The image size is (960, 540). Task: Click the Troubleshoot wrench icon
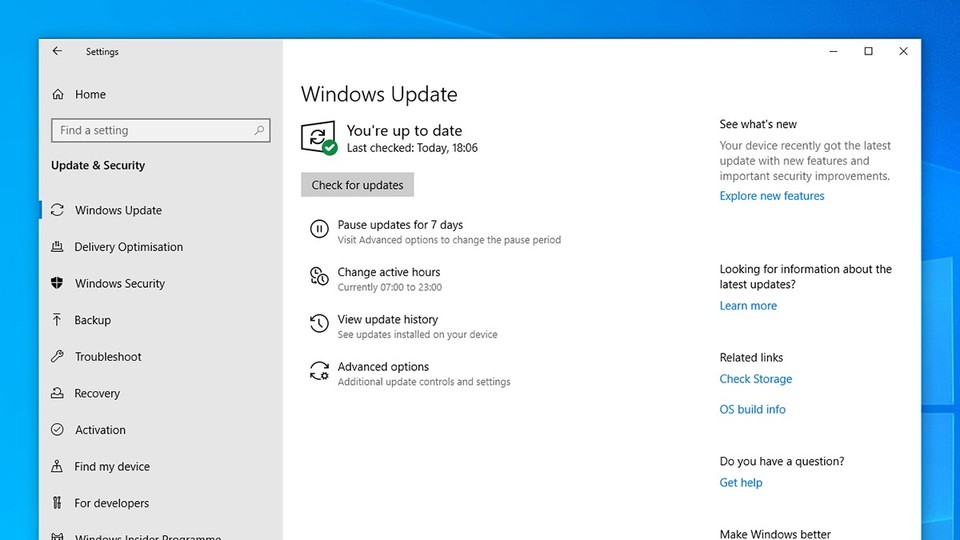click(x=58, y=356)
